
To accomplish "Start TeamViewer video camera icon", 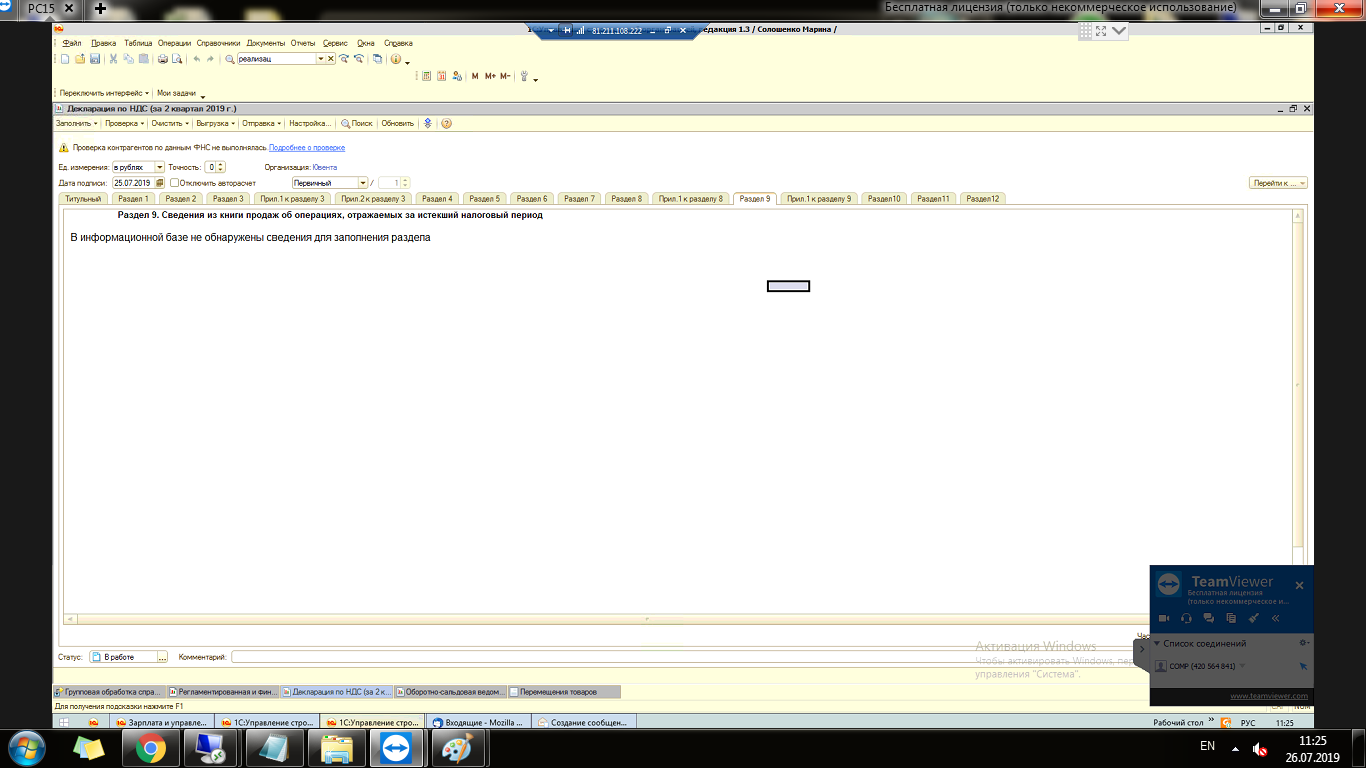I will pyautogui.click(x=1164, y=618).
